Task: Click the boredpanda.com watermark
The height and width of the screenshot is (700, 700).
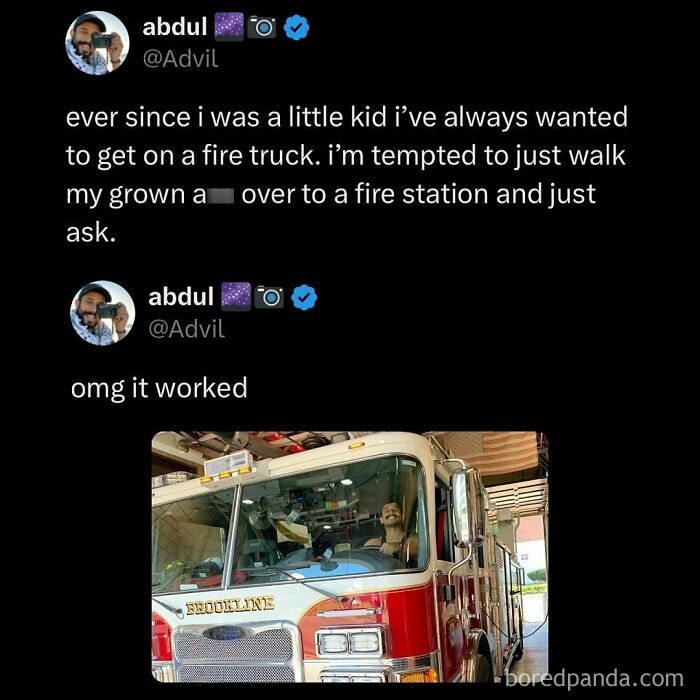Action: click(x=594, y=679)
